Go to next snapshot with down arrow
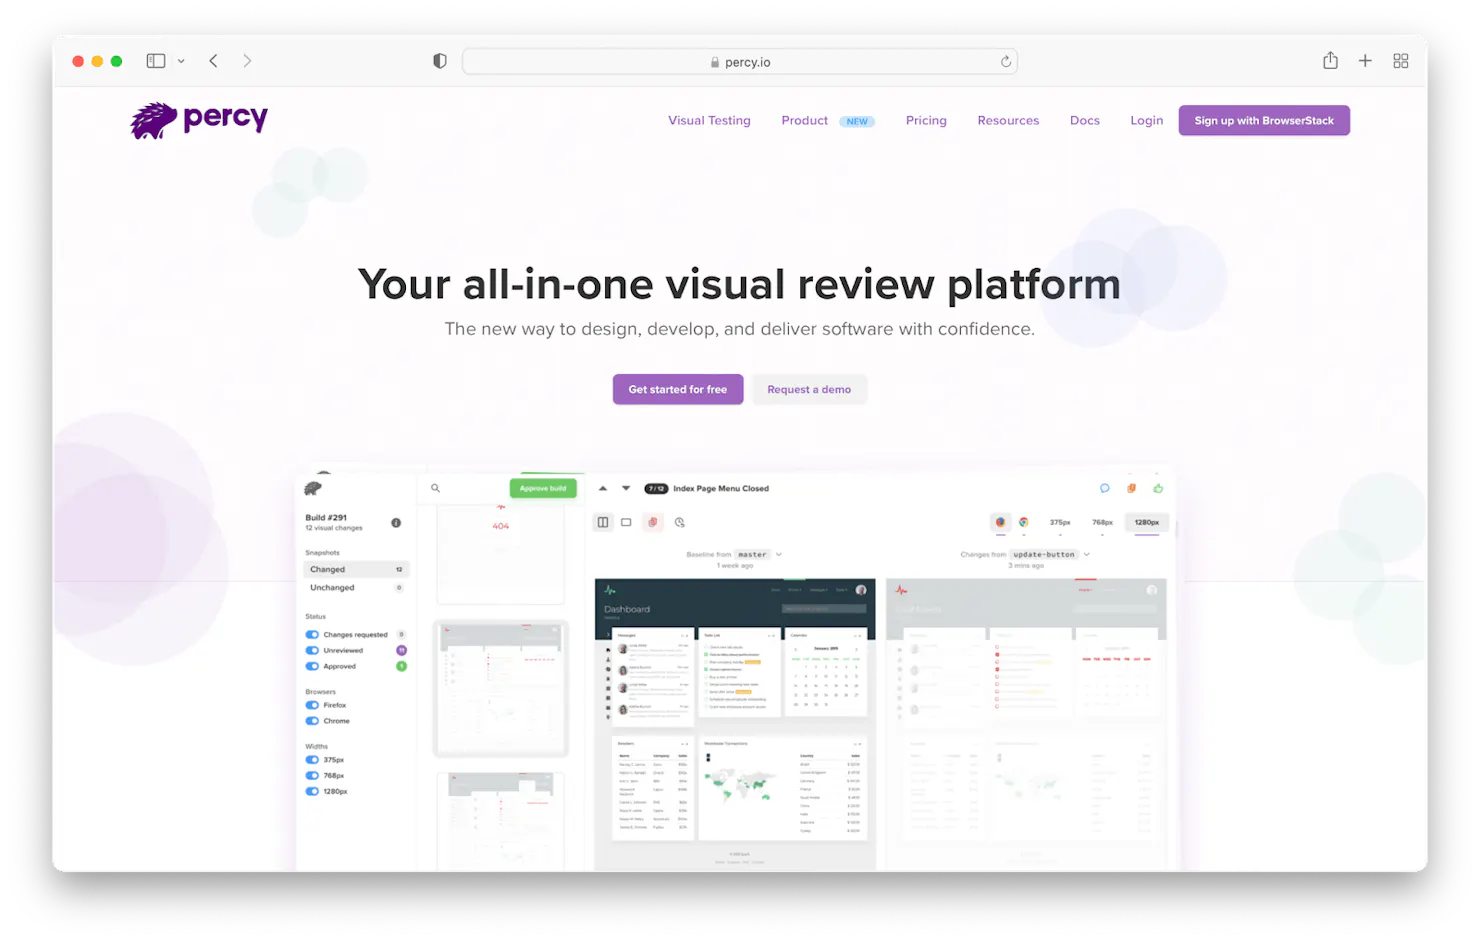 pos(626,489)
